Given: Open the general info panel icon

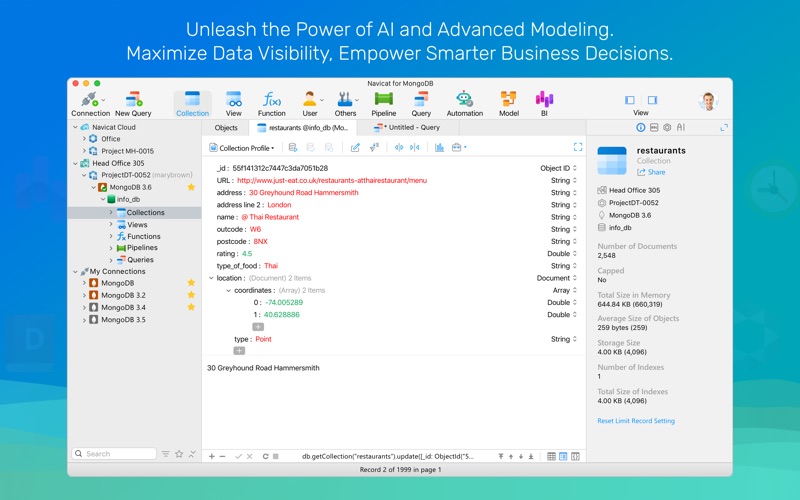Looking at the screenshot, I should (640, 128).
